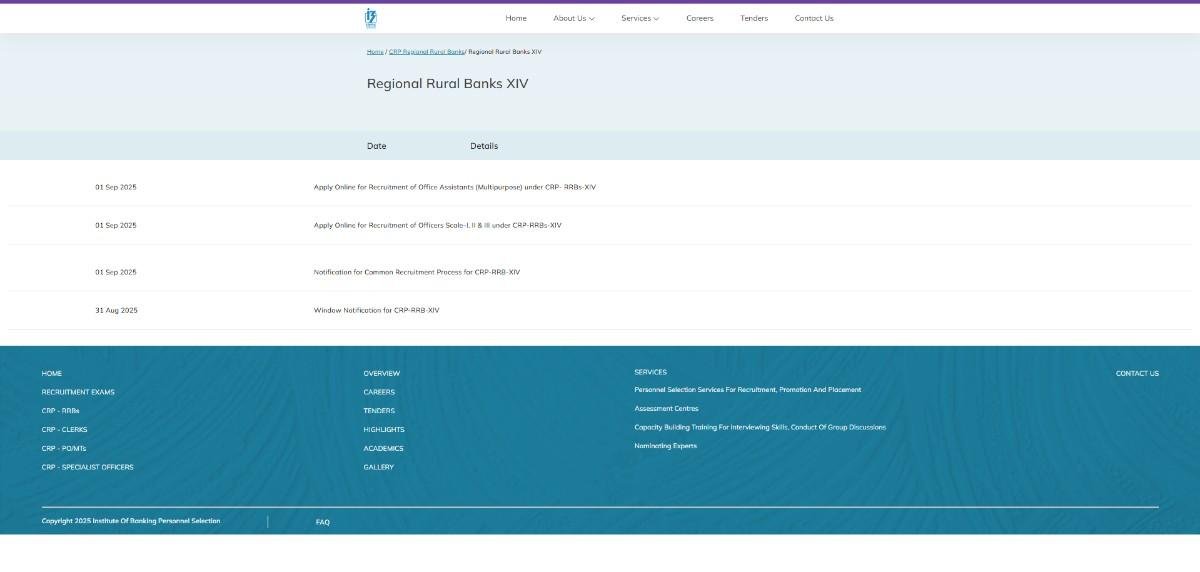Click the IBPS logo in header
The image size is (1200, 572).
(x=371, y=18)
